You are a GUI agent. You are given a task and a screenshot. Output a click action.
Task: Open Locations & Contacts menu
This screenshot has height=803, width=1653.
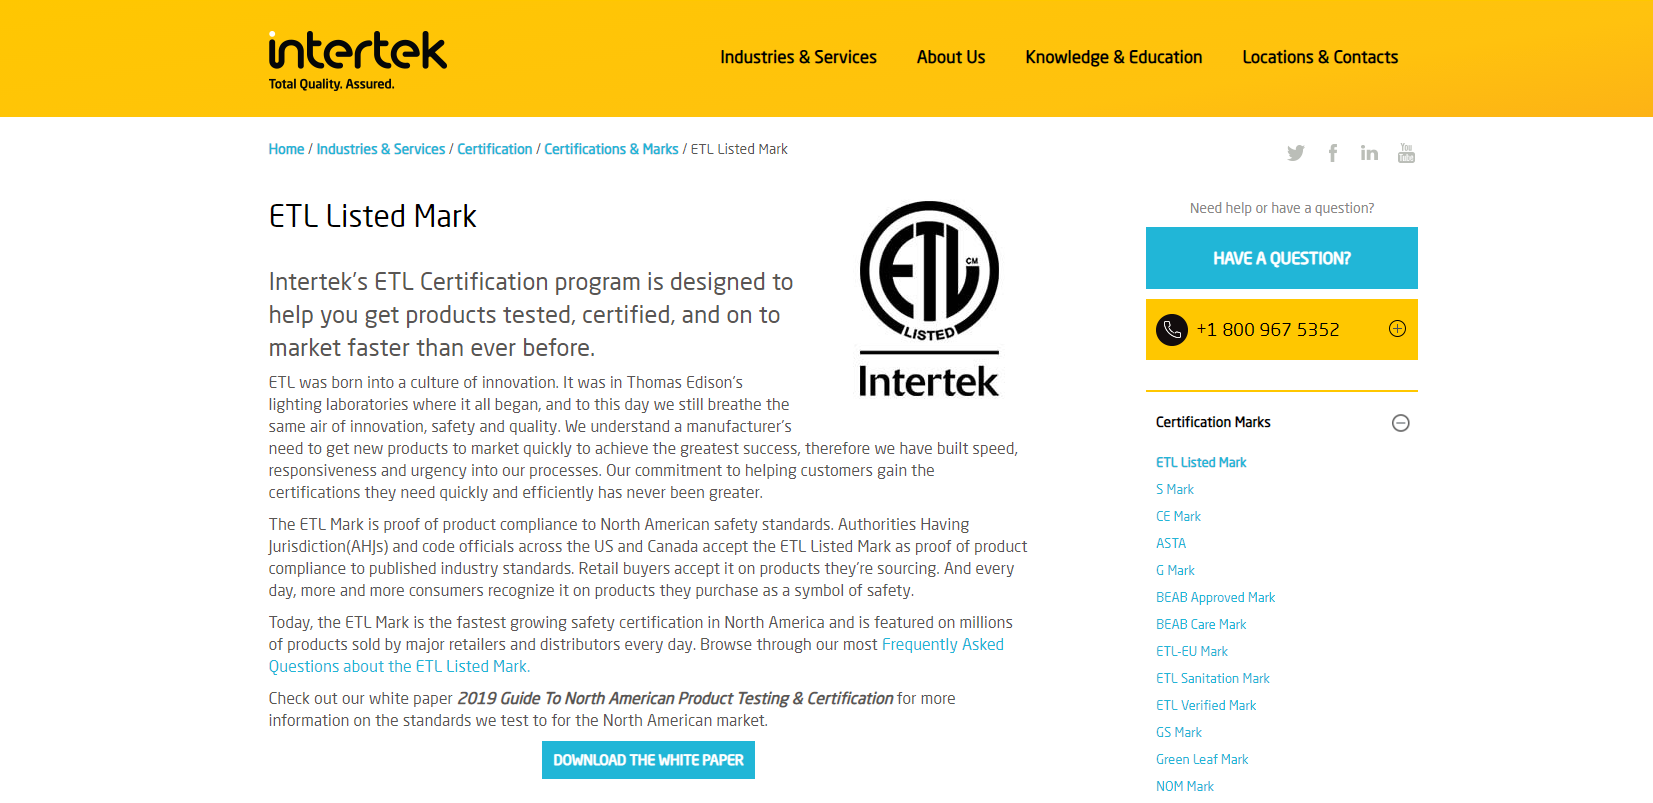(x=1319, y=58)
